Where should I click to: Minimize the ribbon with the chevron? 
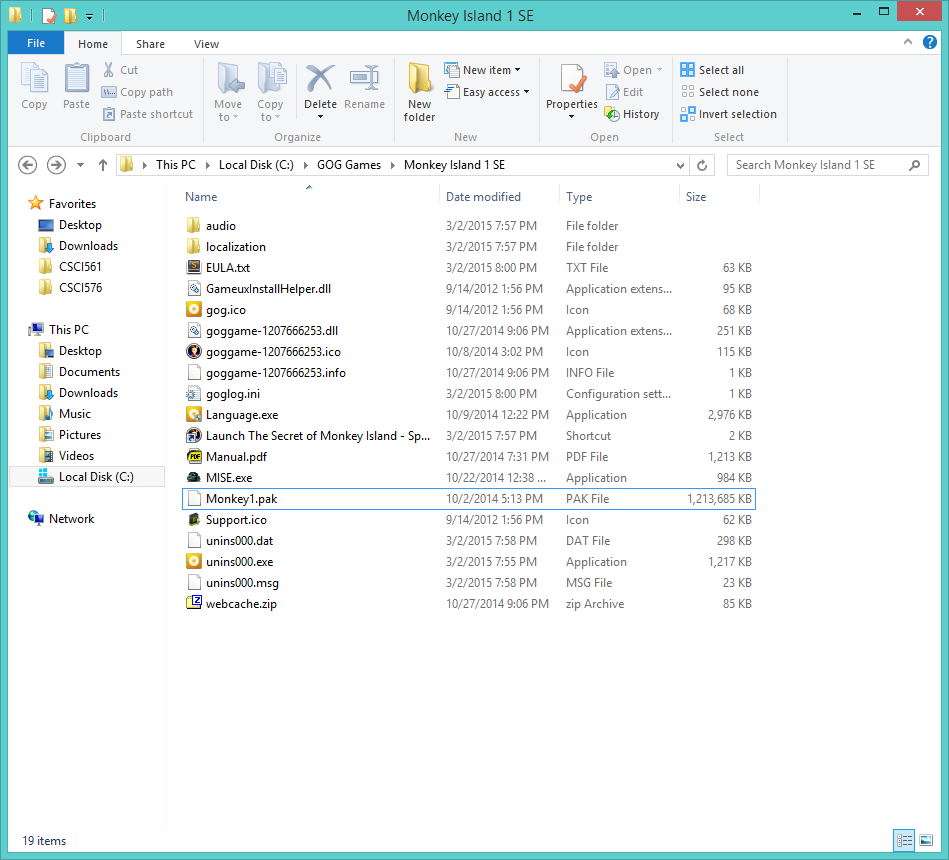point(907,42)
